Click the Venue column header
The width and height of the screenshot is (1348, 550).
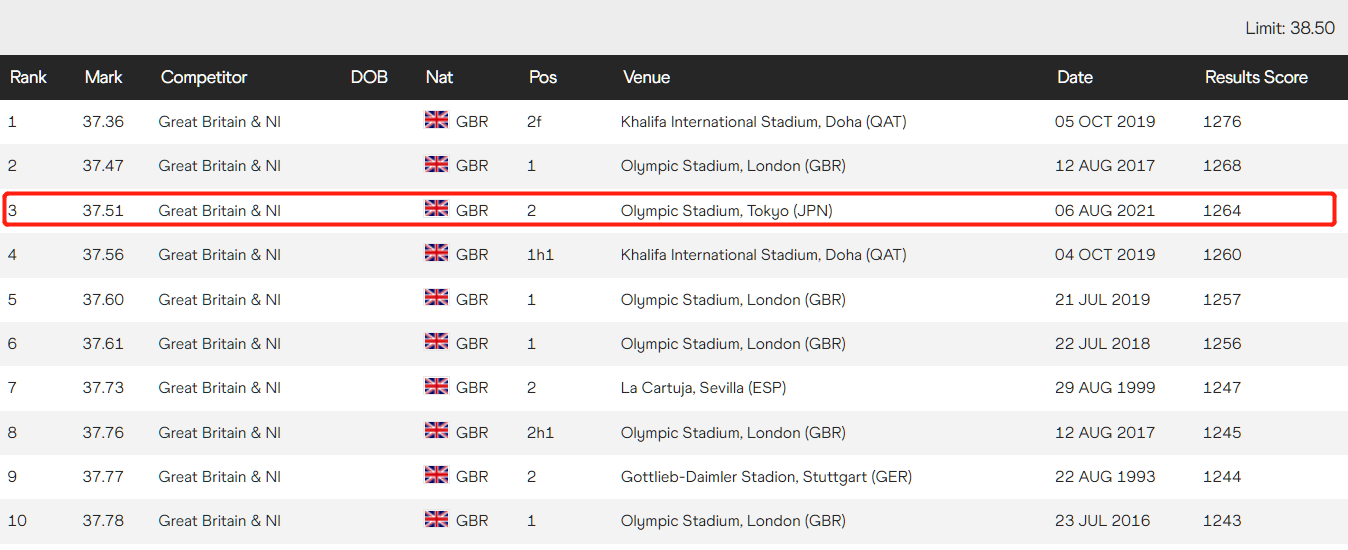(x=646, y=77)
